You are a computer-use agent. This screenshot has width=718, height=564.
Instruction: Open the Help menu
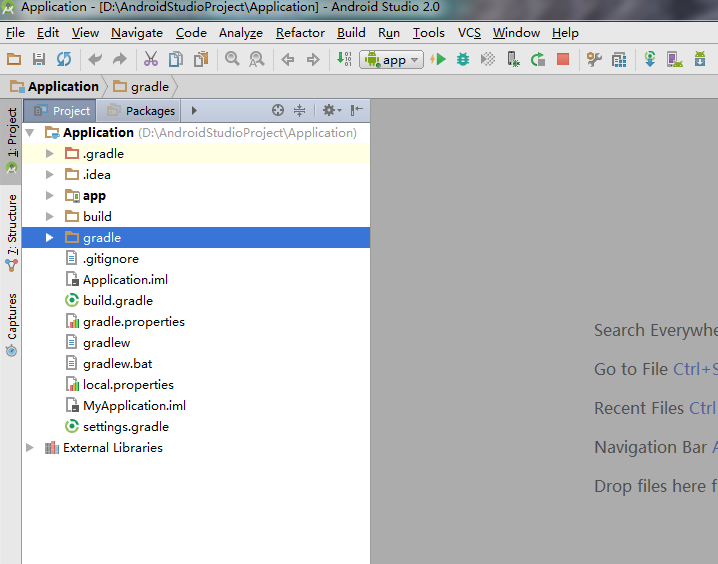[565, 33]
